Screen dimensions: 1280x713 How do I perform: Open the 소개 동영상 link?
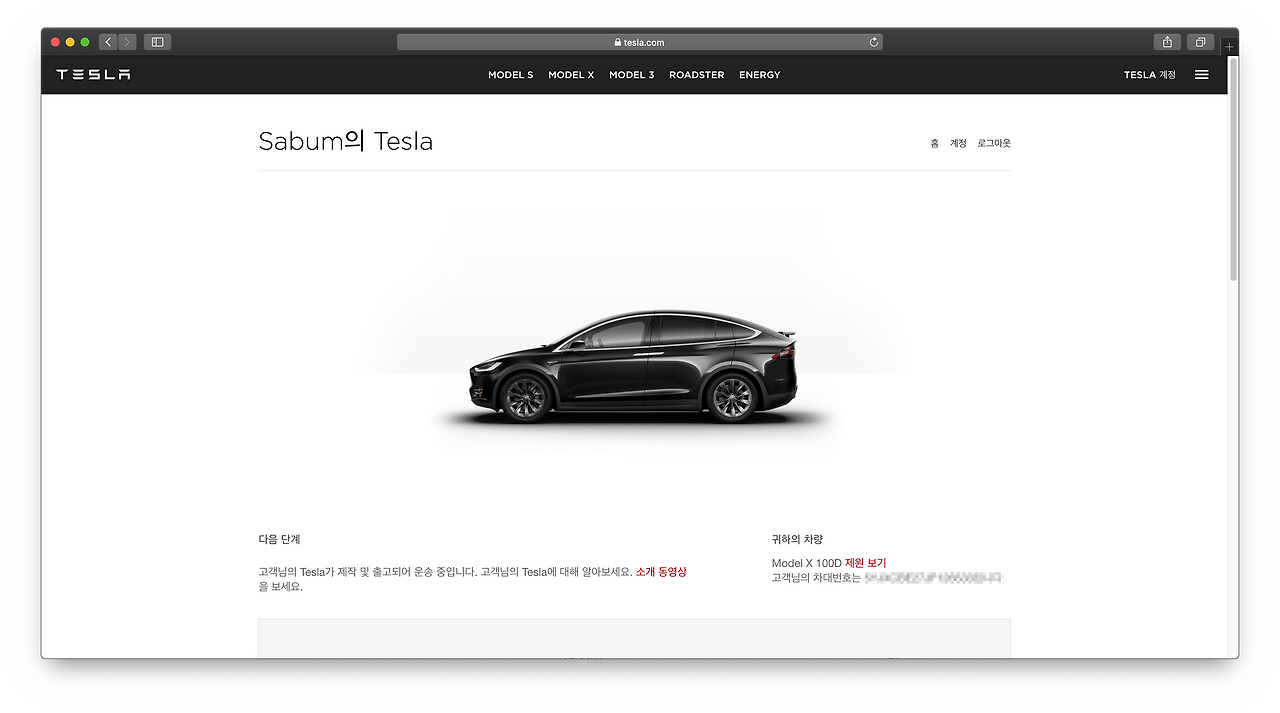661,572
